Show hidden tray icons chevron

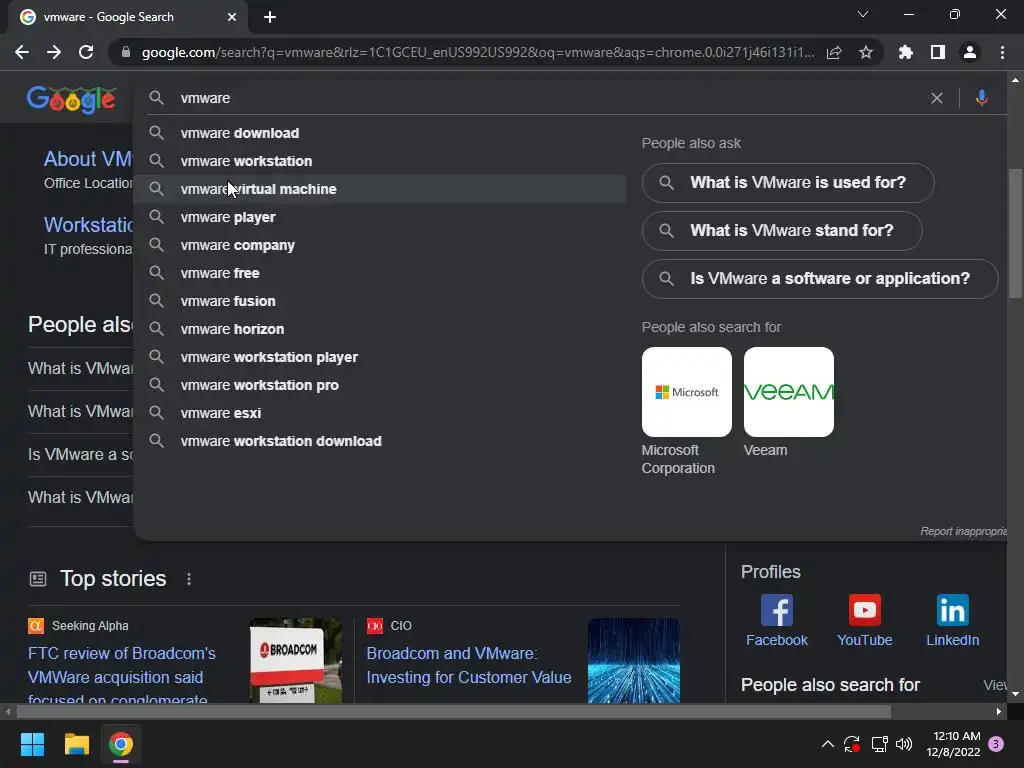pyautogui.click(x=827, y=744)
